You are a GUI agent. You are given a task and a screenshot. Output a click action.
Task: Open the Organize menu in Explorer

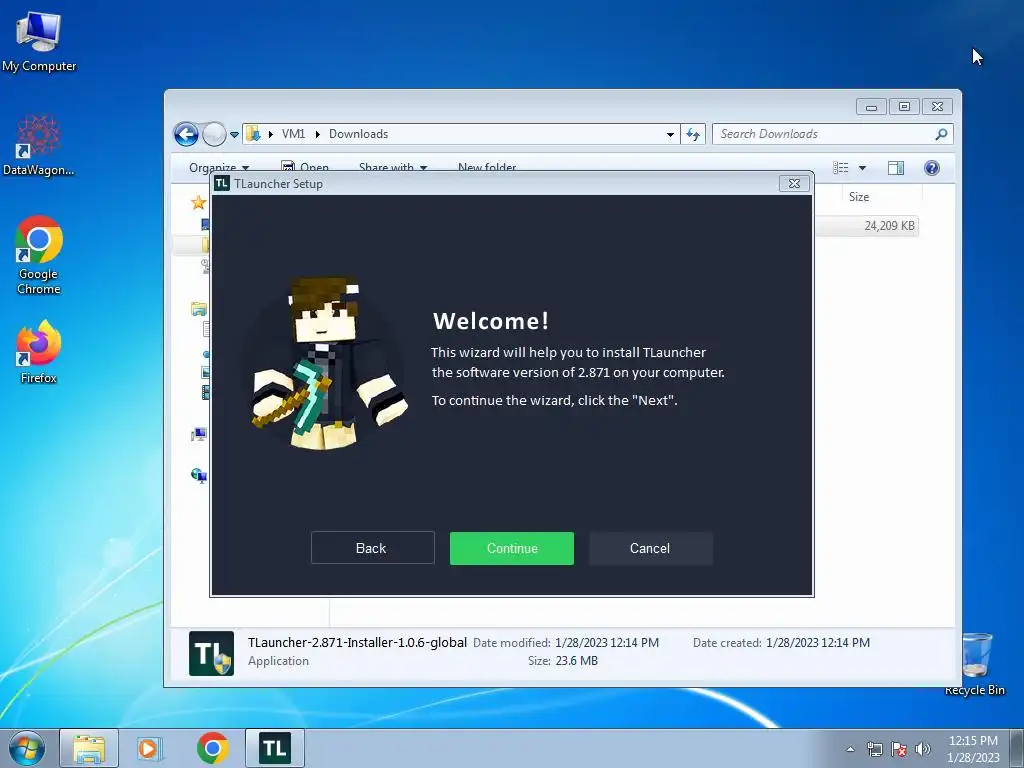tap(219, 168)
